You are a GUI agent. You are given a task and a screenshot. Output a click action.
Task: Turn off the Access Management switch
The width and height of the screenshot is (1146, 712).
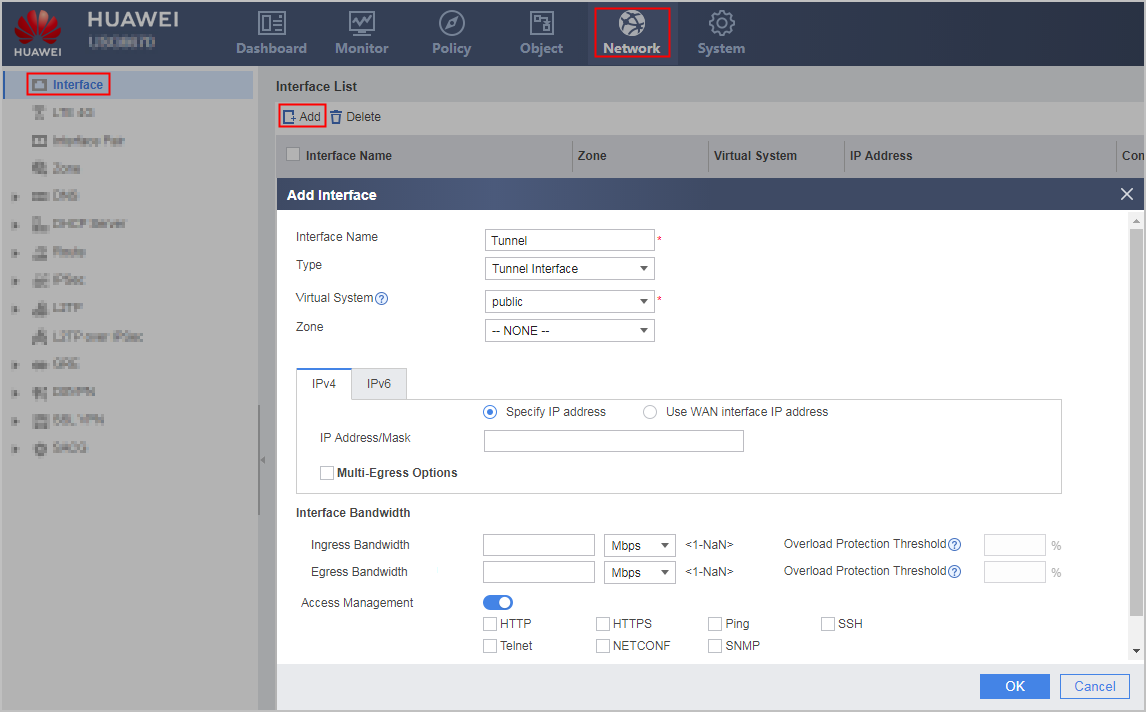pyautogui.click(x=498, y=602)
